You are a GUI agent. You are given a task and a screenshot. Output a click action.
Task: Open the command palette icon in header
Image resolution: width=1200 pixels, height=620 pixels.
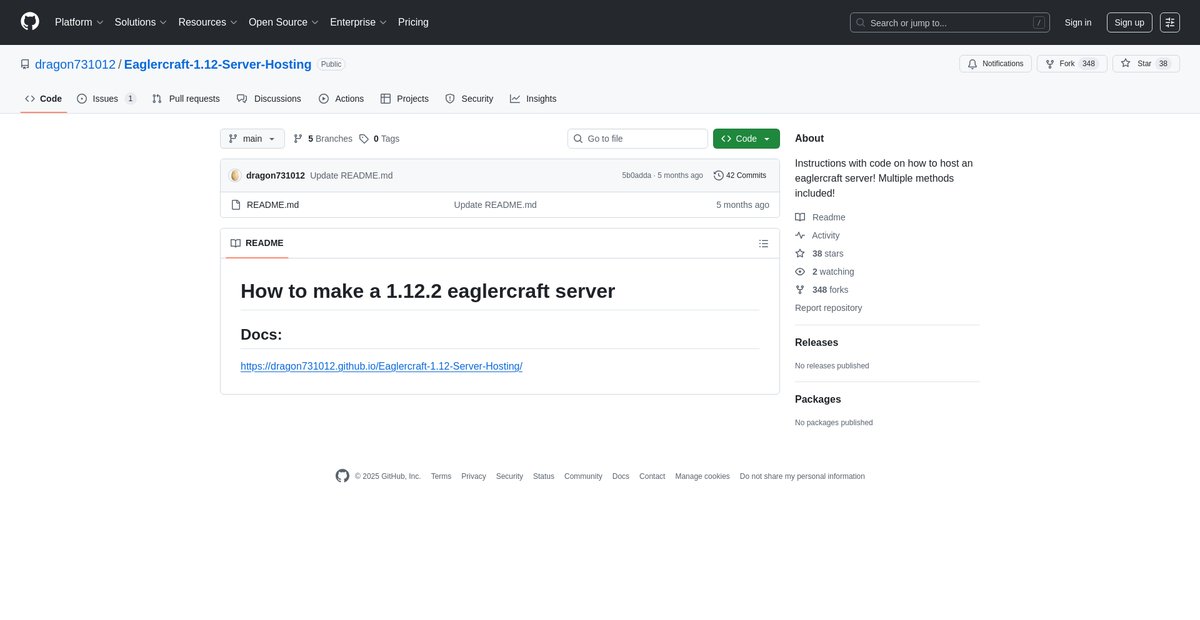coord(1170,22)
